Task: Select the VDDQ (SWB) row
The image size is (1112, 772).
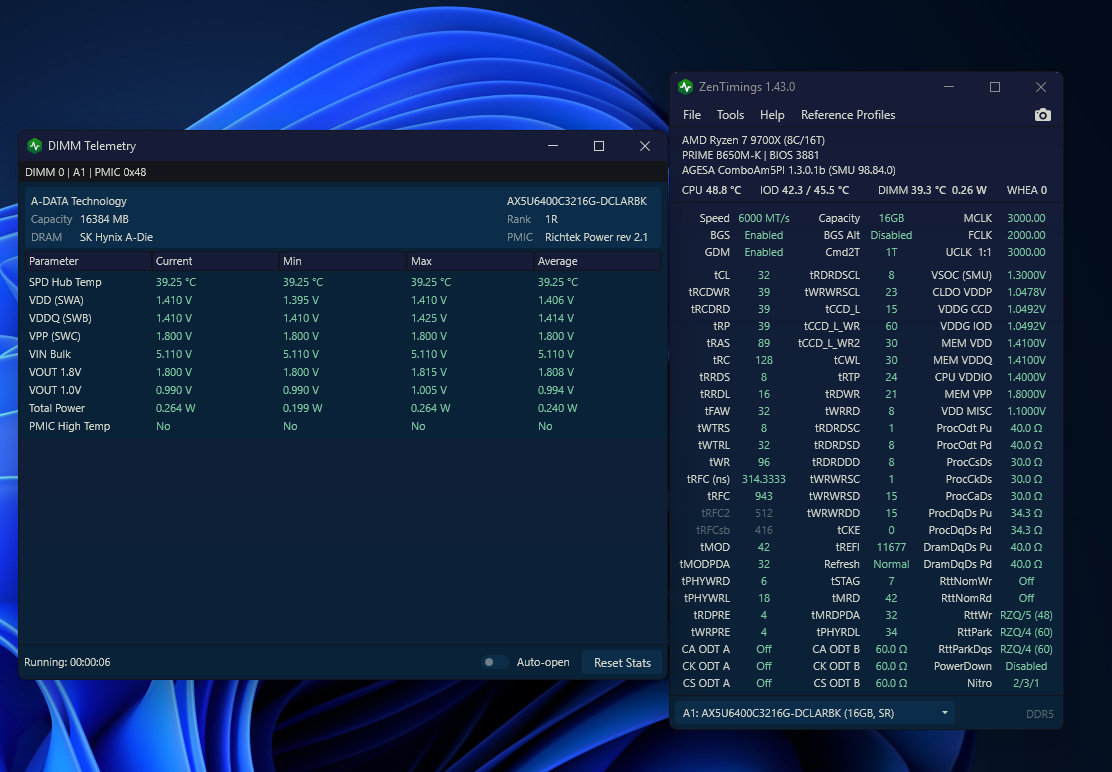Action: 343,318
